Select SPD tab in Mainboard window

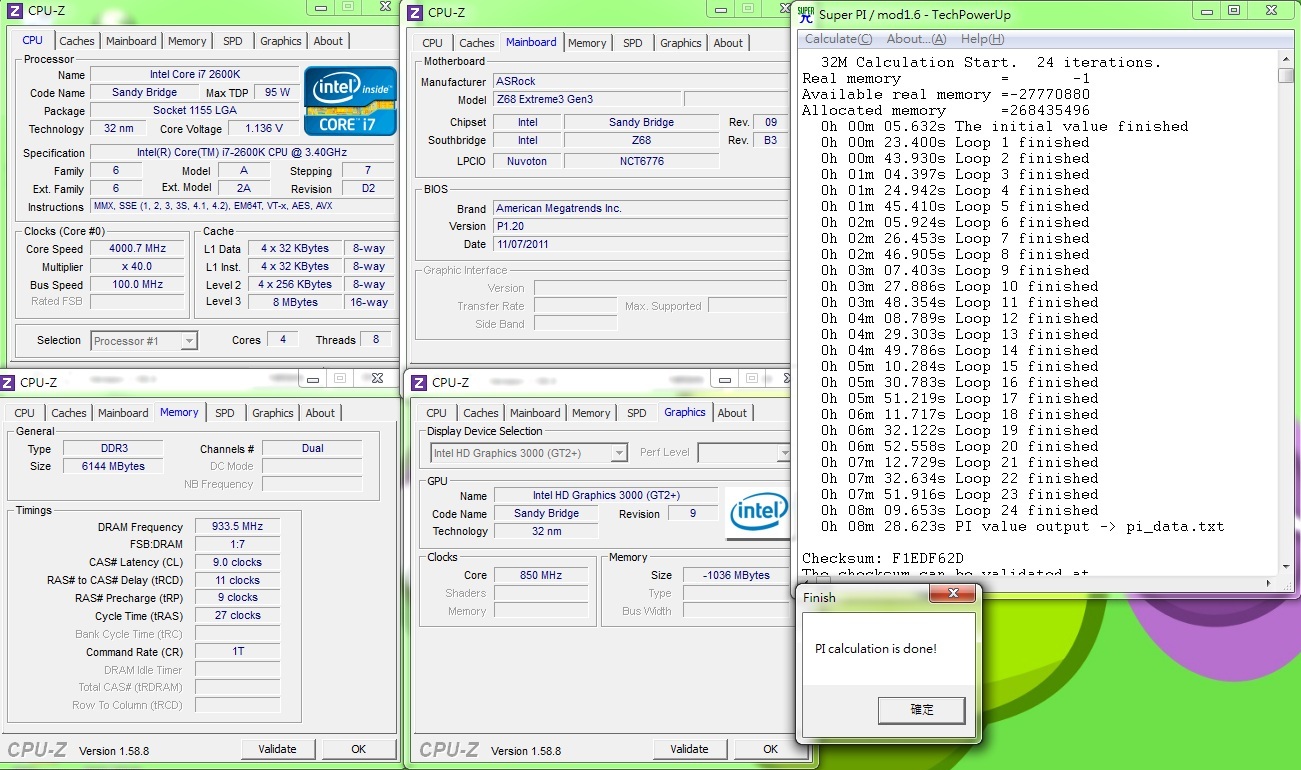click(x=633, y=43)
